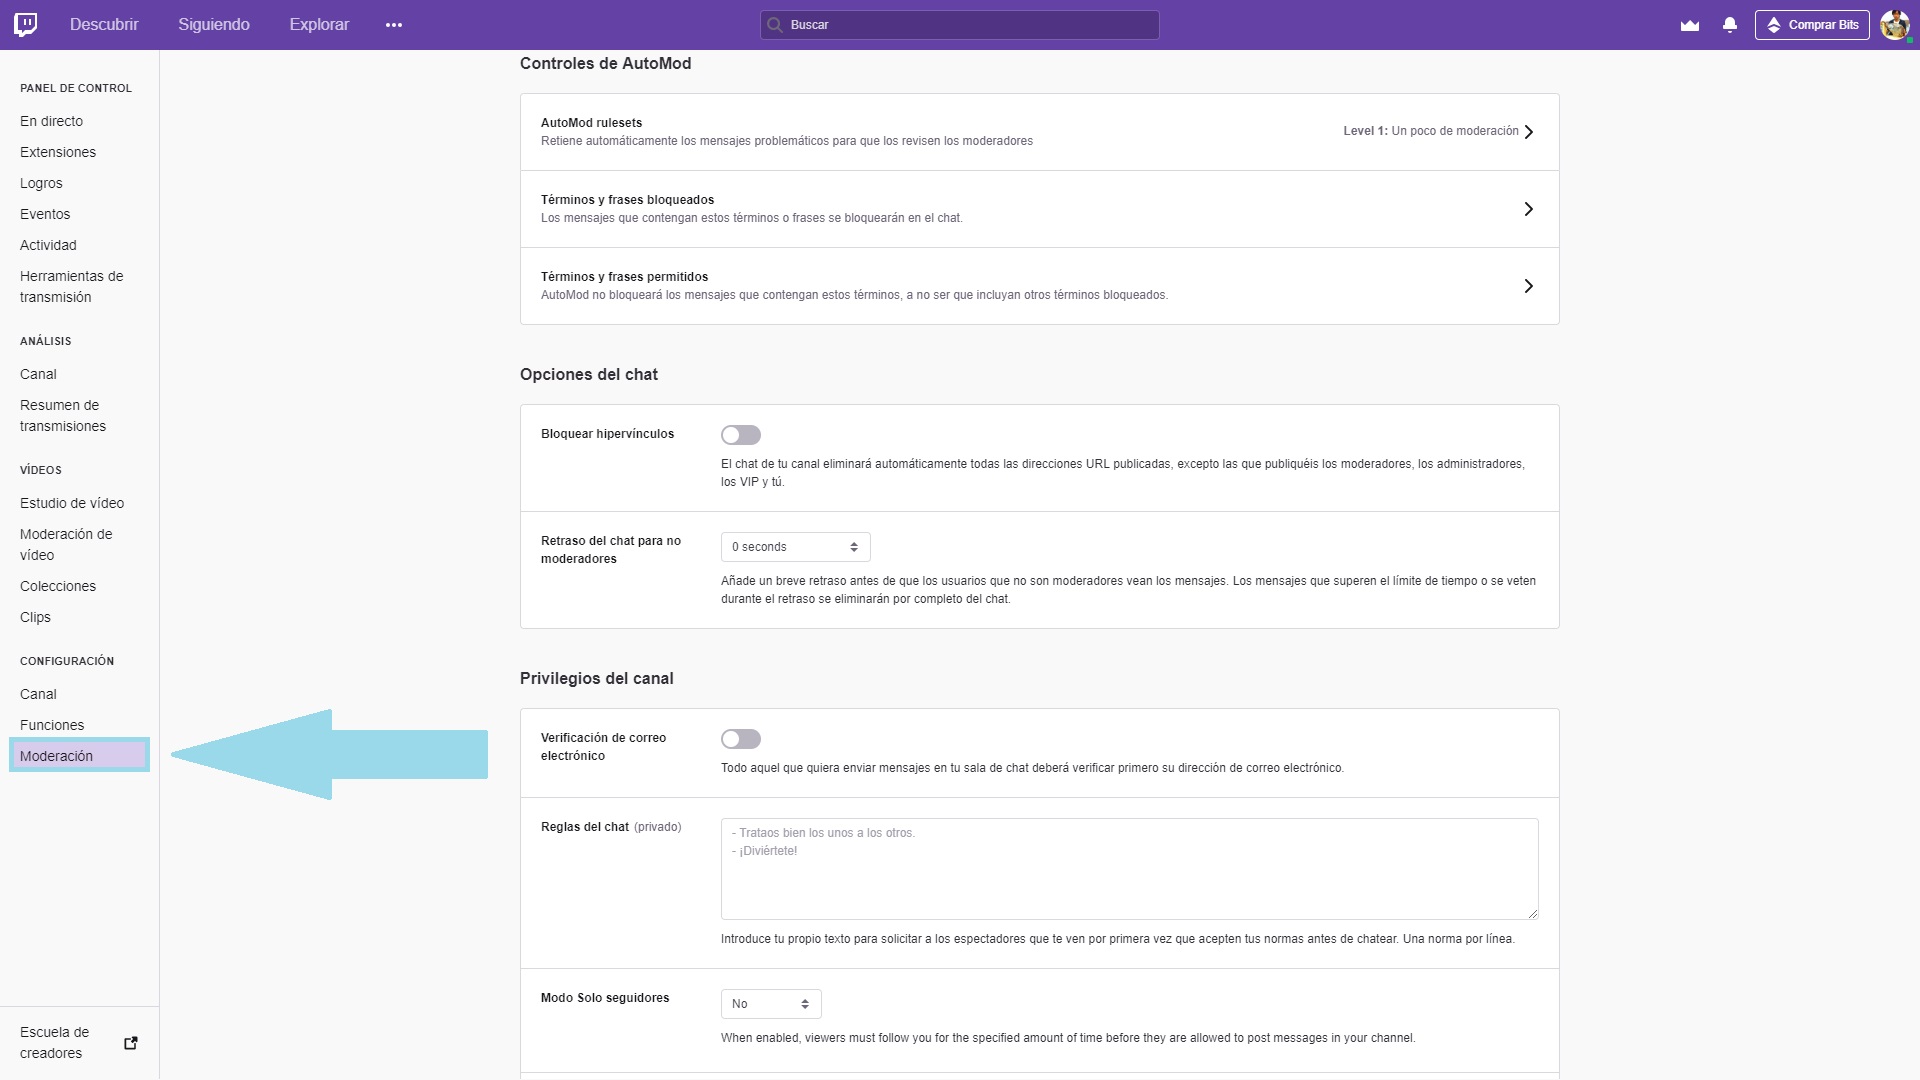Open Herramientas de transmisión
Screen dimensions: 1920x1080
tap(72, 286)
